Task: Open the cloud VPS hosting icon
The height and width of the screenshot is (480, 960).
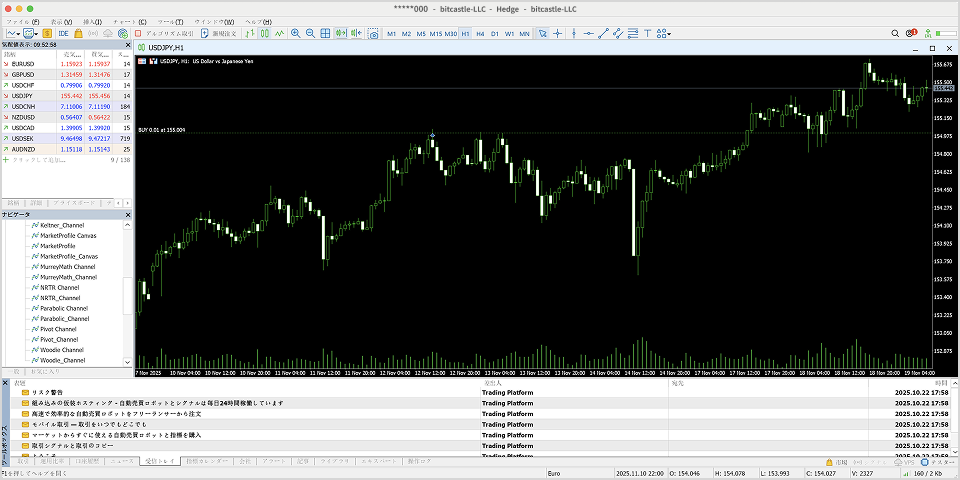Action: 108,34
